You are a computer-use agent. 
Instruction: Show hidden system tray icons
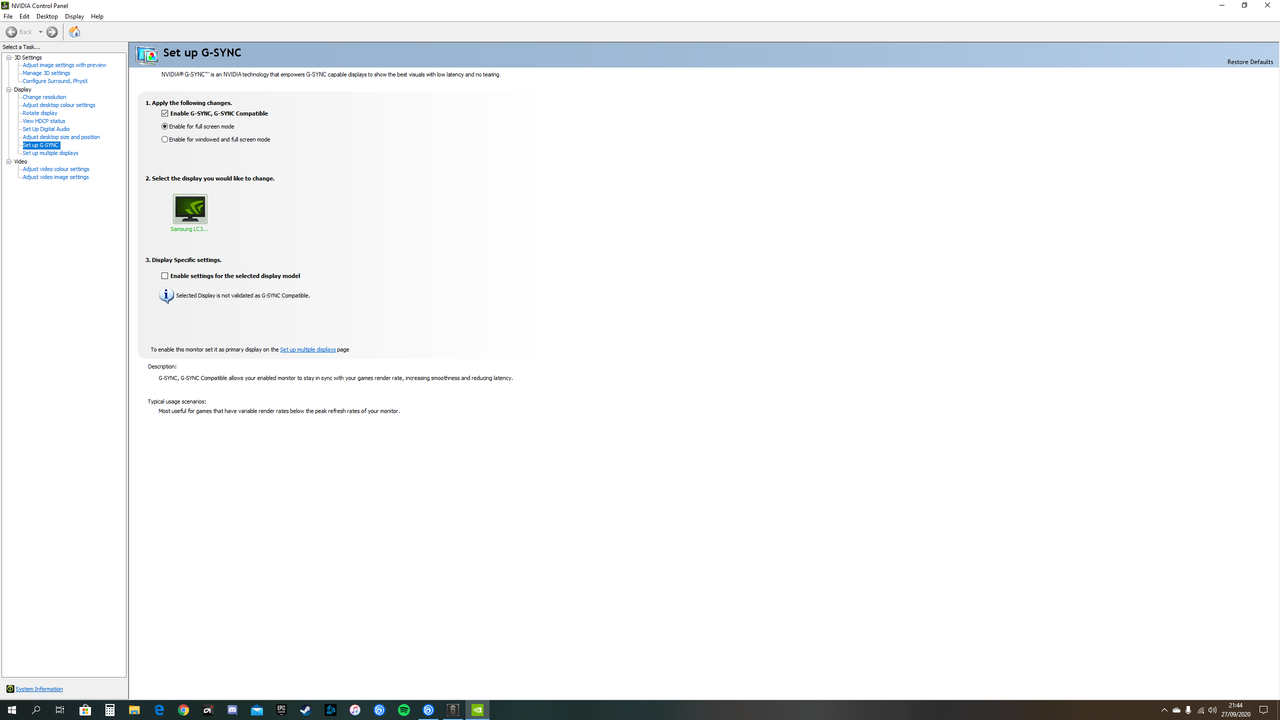(1164, 710)
